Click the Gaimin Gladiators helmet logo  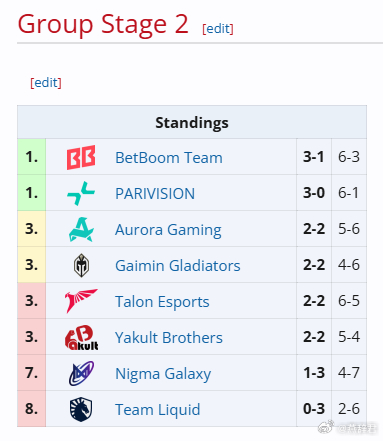click(x=81, y=265)
